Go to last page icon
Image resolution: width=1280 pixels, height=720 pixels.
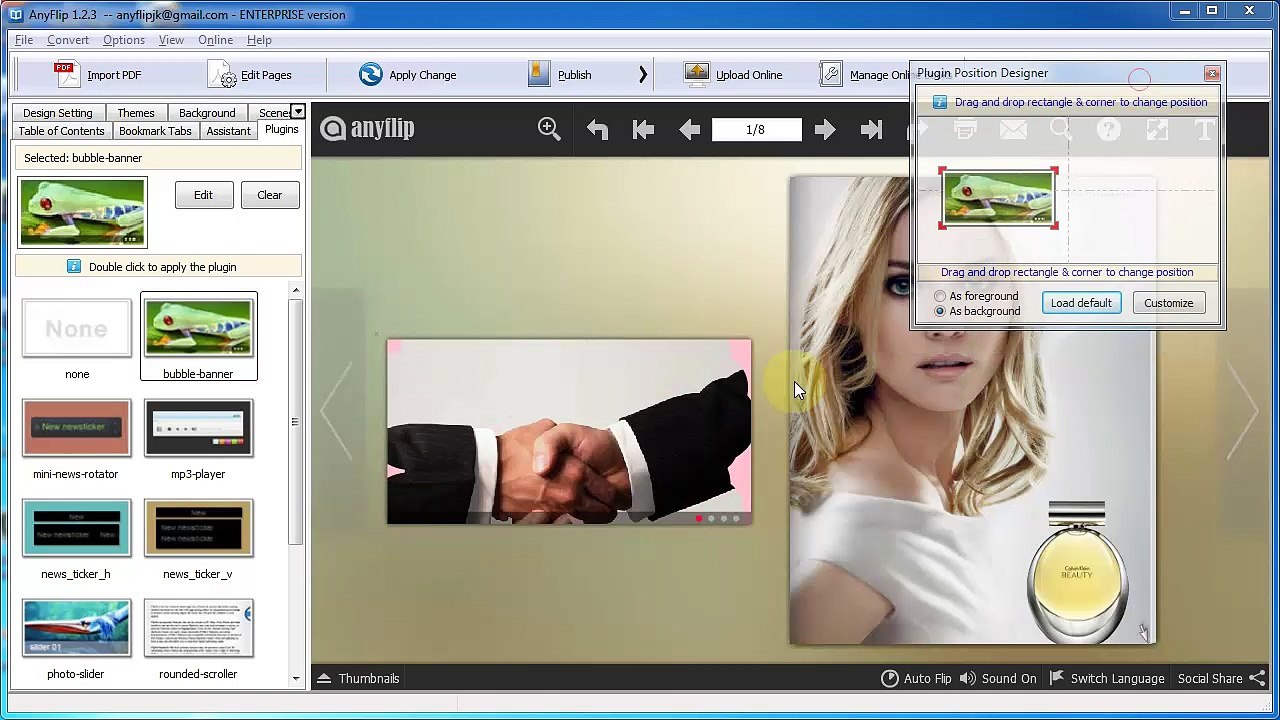tap(871, 129)
